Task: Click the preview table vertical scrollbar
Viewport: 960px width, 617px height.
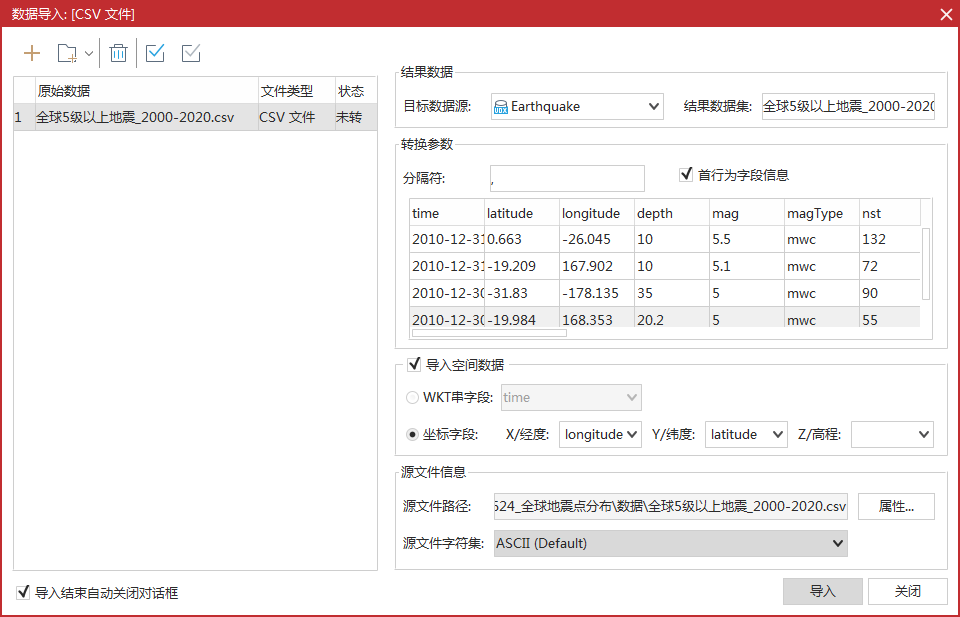Action: click(926, 263)
